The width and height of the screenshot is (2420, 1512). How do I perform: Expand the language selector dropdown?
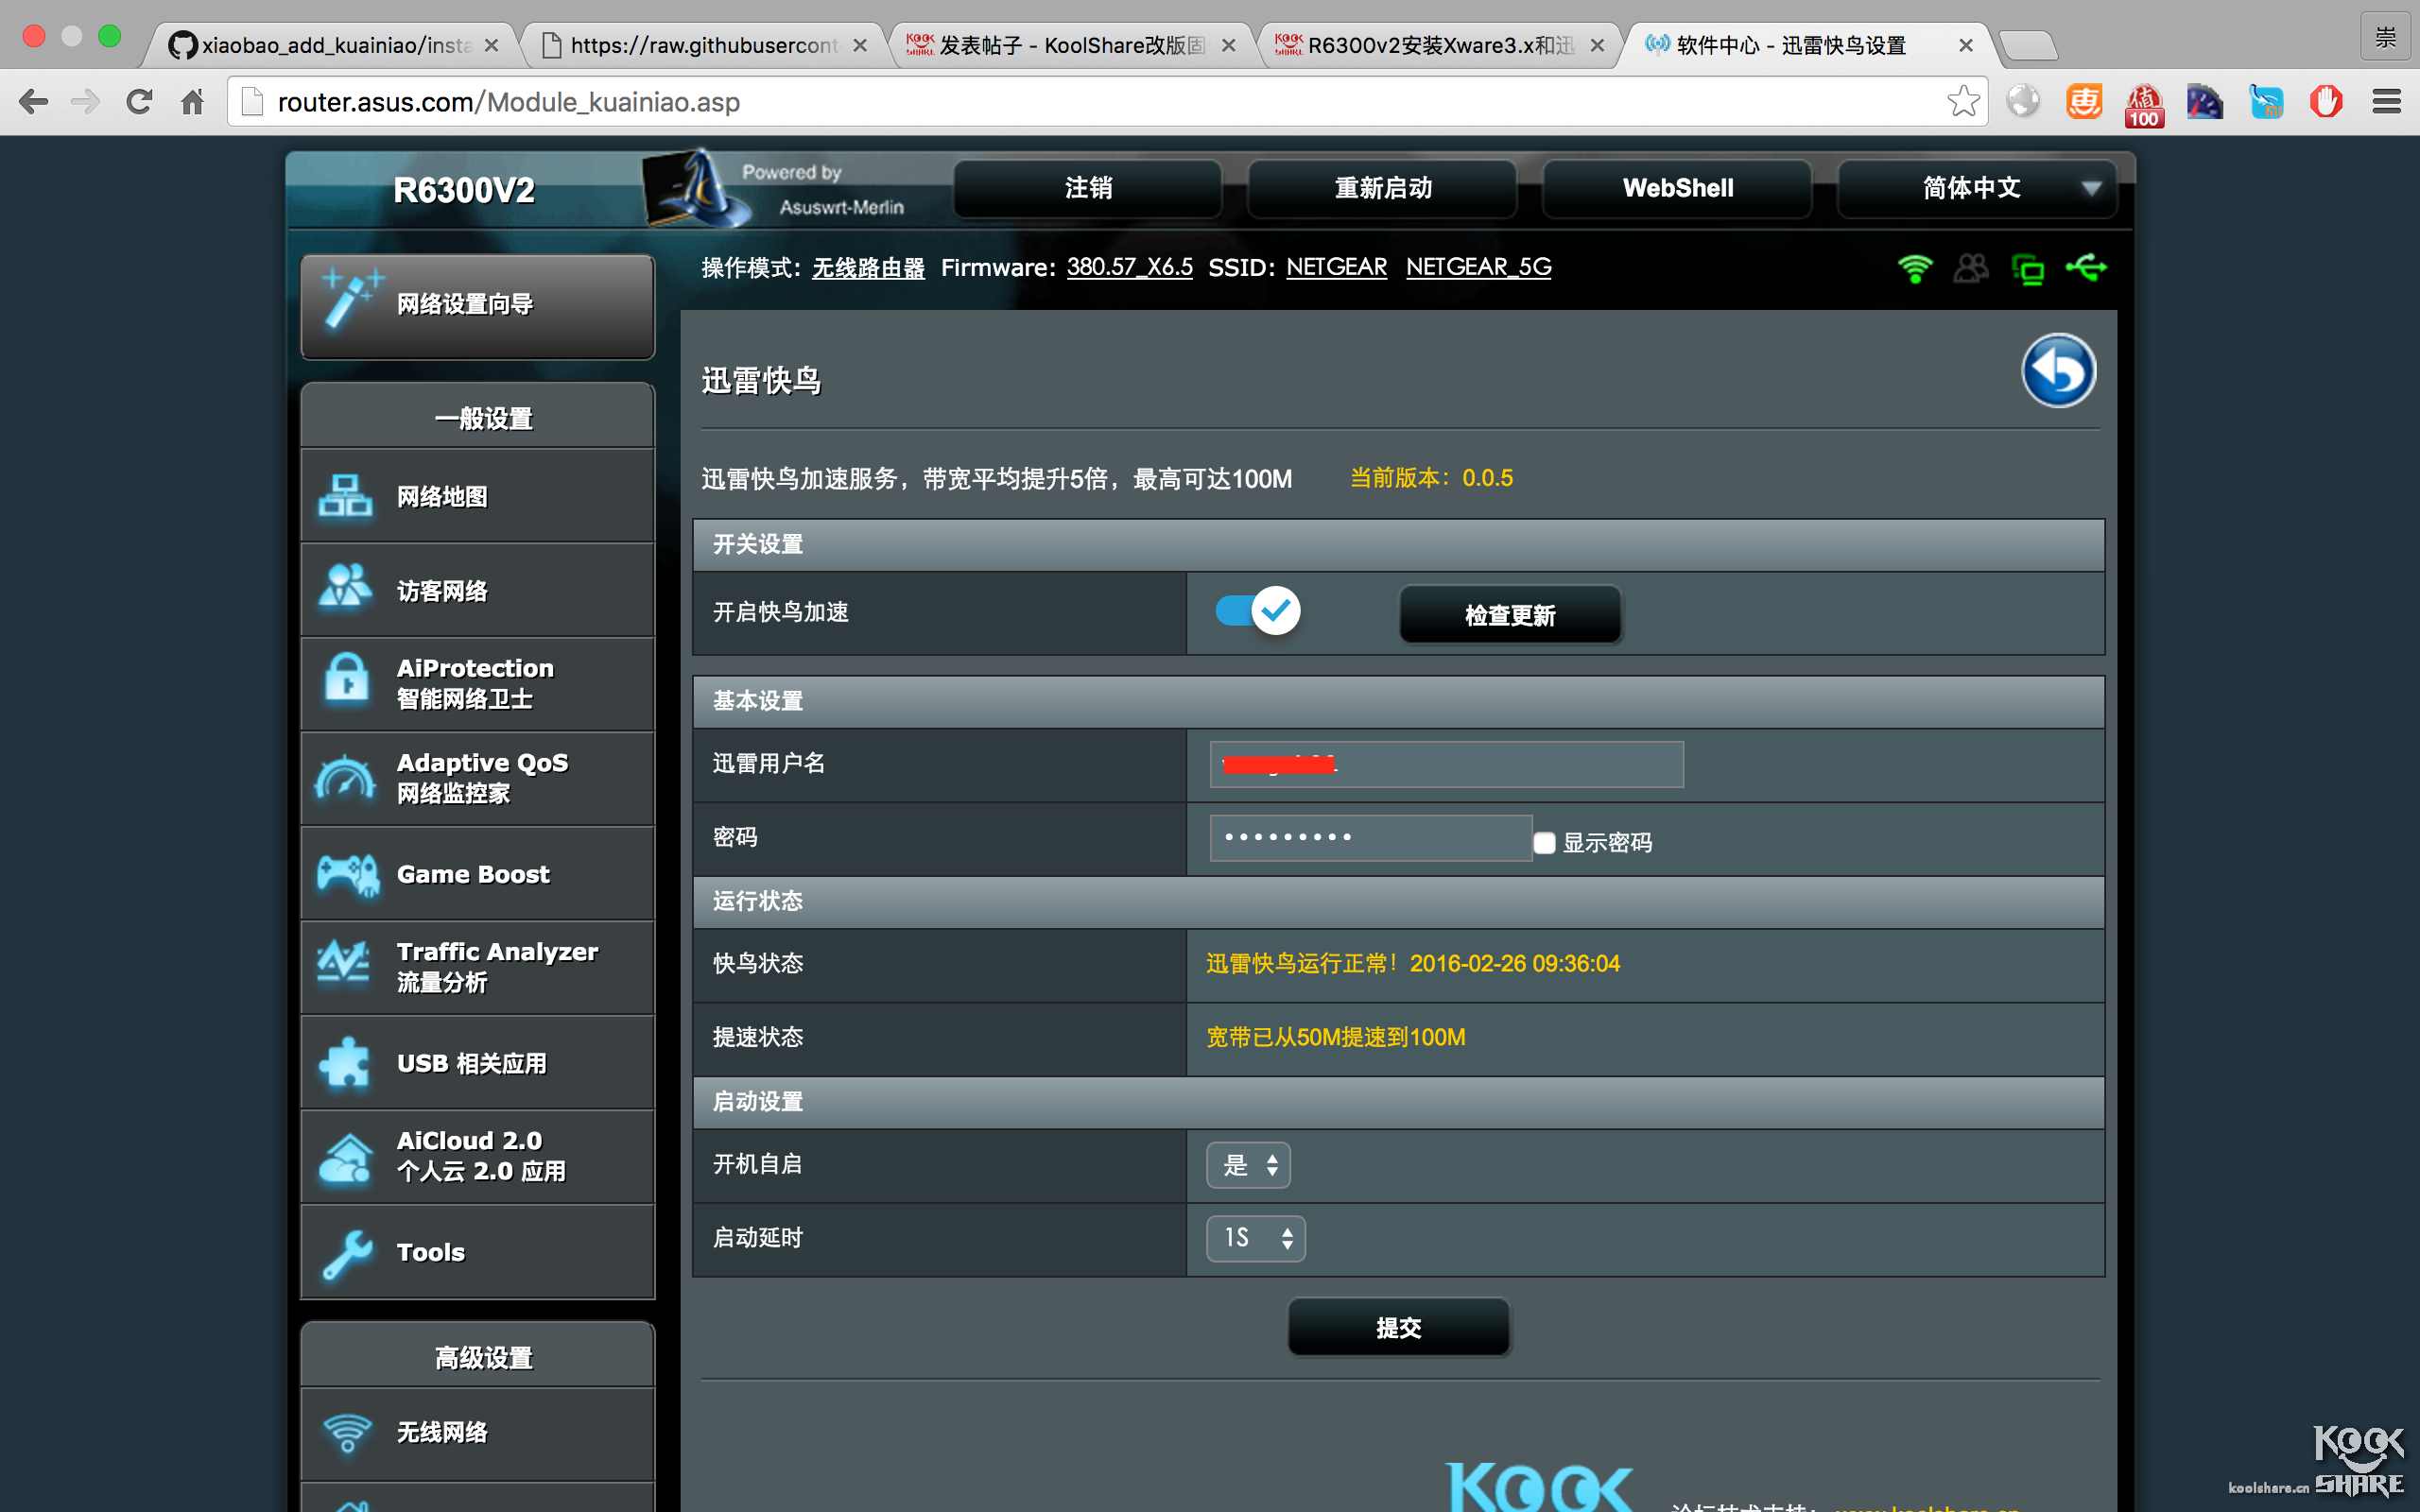coord(1977,188)
